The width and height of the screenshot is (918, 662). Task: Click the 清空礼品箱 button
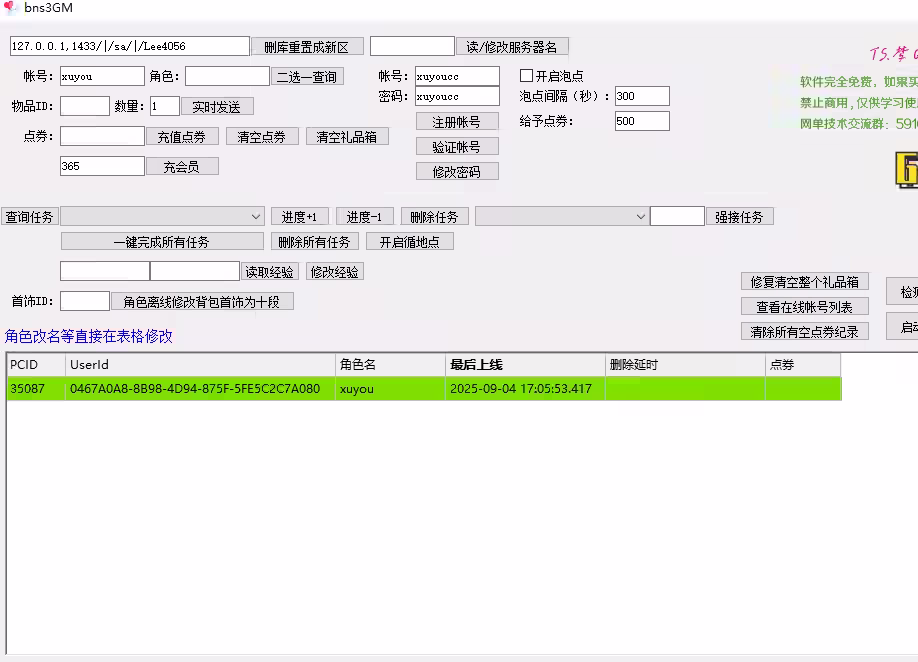[x=346, y=137]
